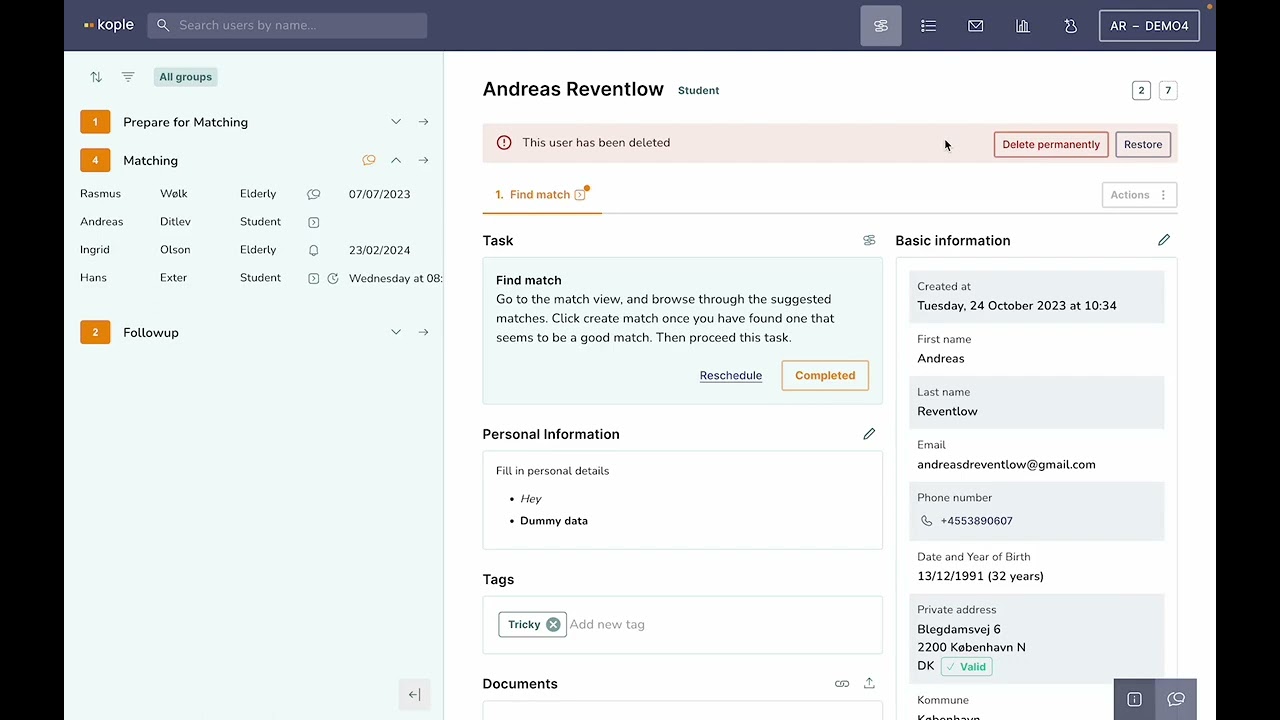Click the Reschedule link

[x=731, y=375]
